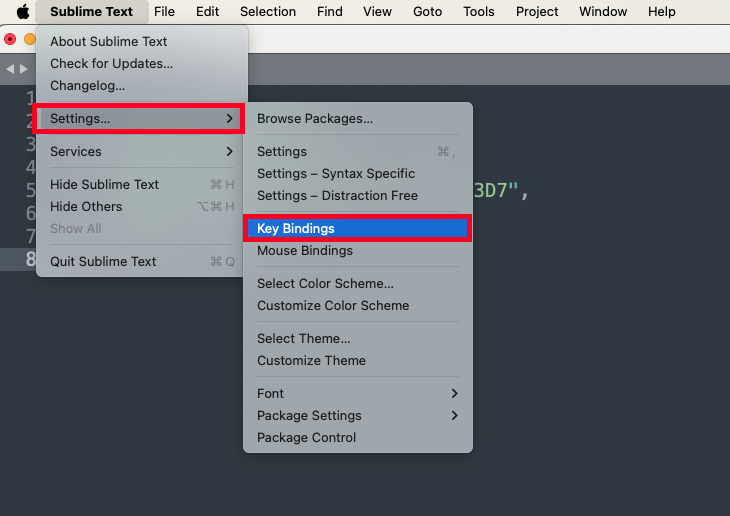
Task: Open Settings – Distraction Free
Action: (x=358, y=196)
